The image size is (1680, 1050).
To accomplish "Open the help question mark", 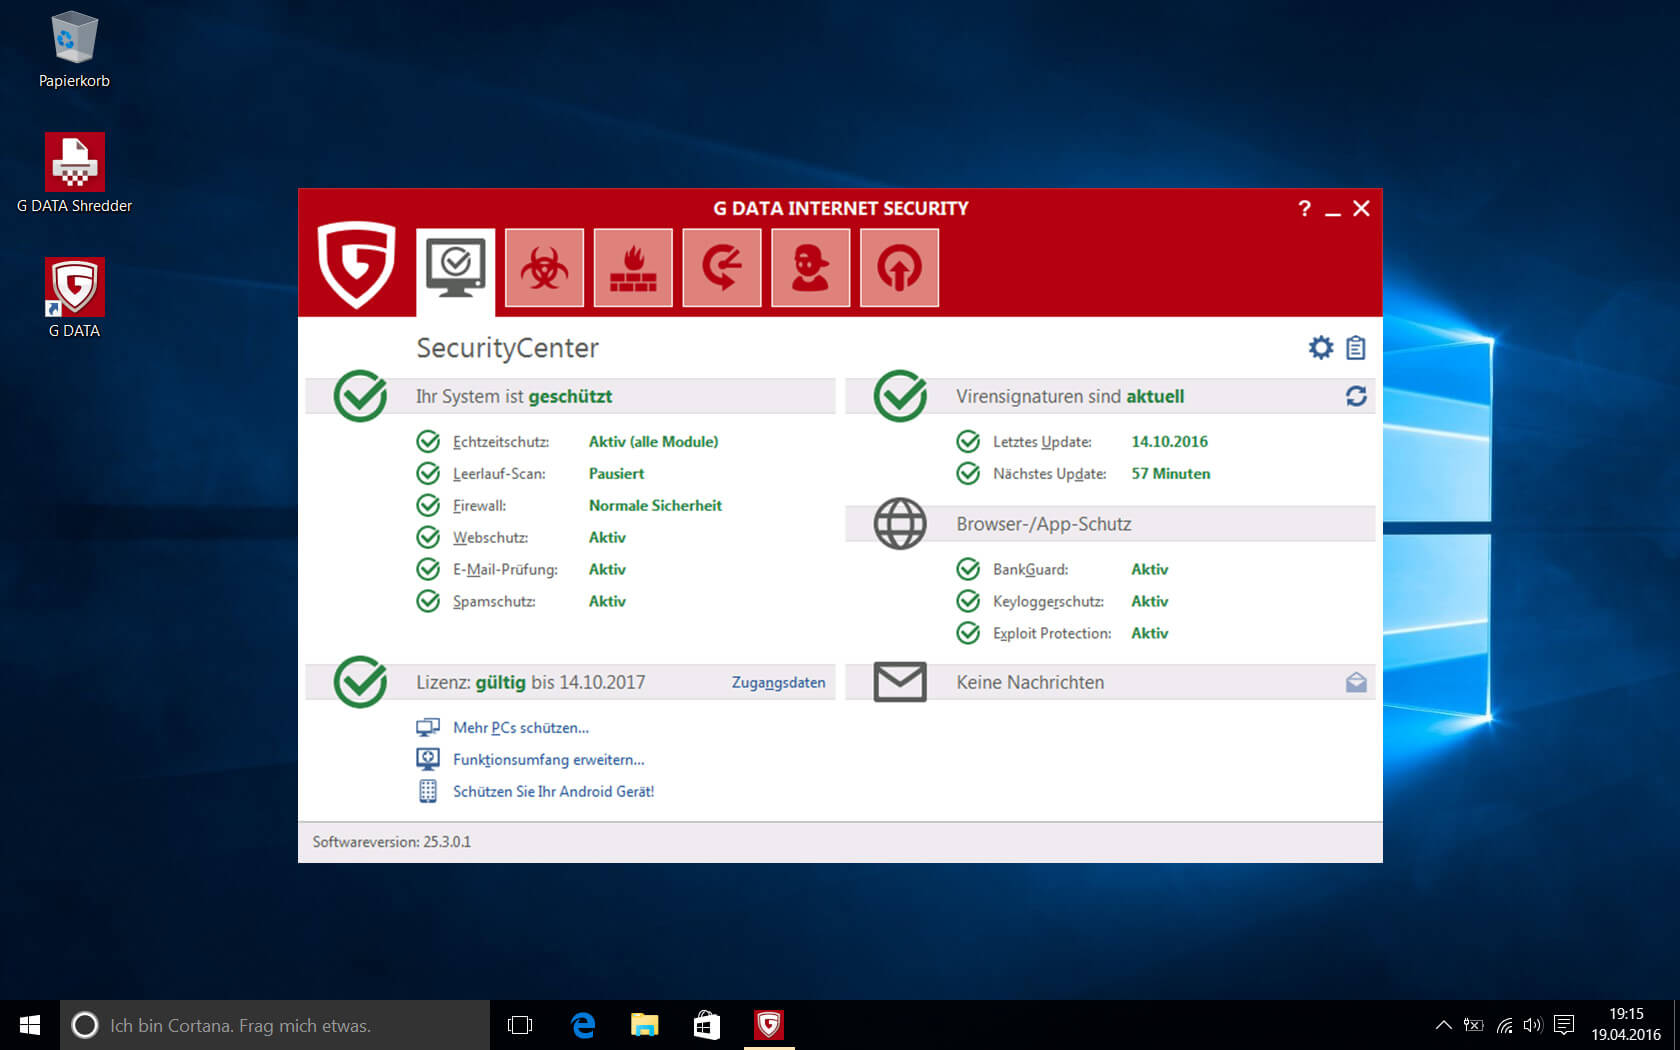I will tap(1304, 208).
